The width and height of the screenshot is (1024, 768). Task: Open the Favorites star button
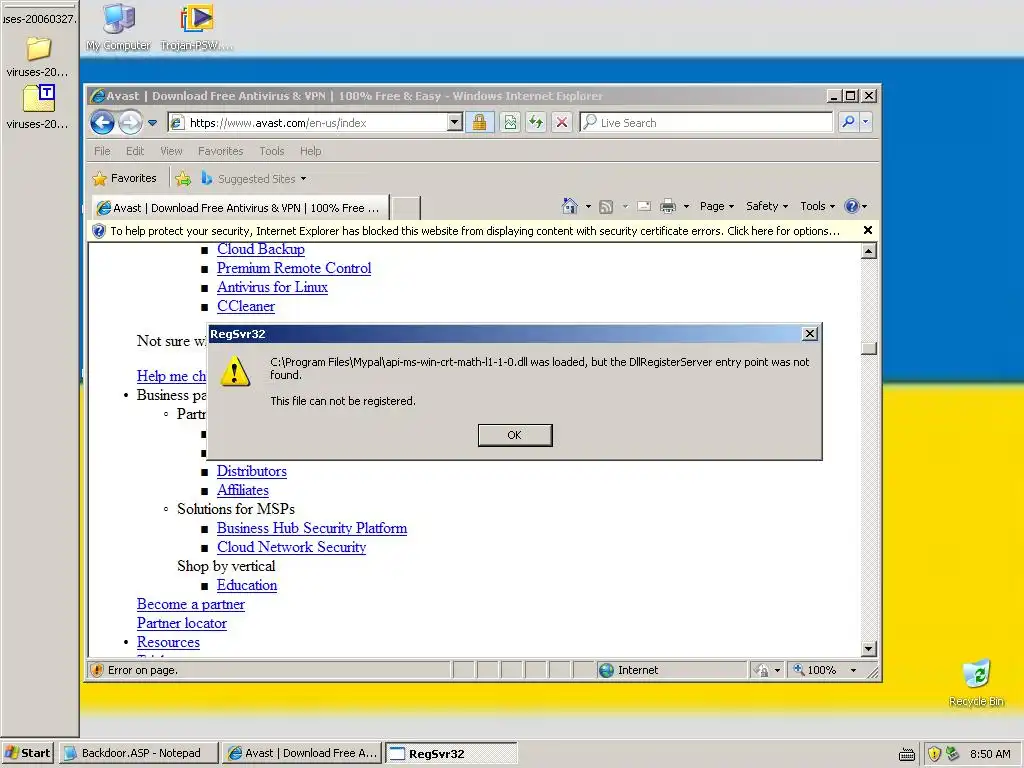(125, 178)
